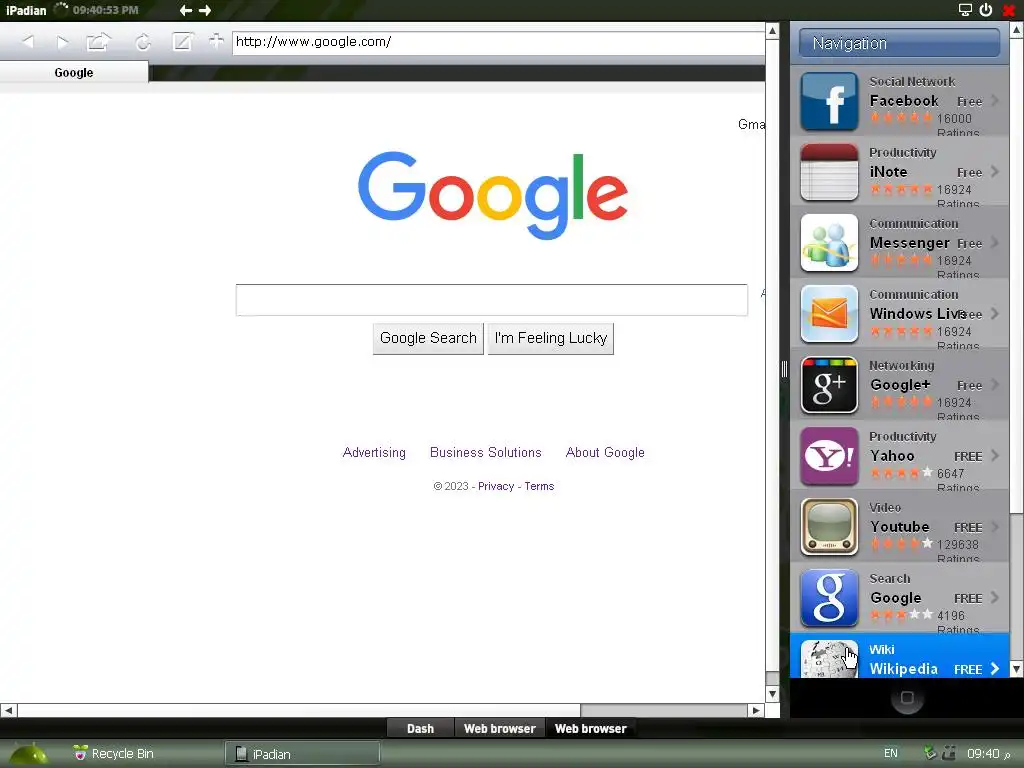The image size is (1024, 768).
Task: Click the browser back arrow button
Action: coord(28,42)
